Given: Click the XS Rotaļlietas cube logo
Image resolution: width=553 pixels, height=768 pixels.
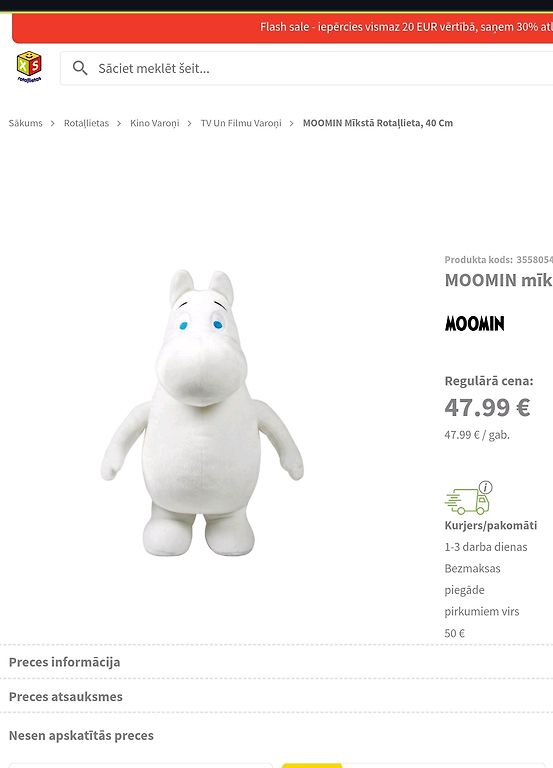Looking at the screenshot, I should [29, 67].
